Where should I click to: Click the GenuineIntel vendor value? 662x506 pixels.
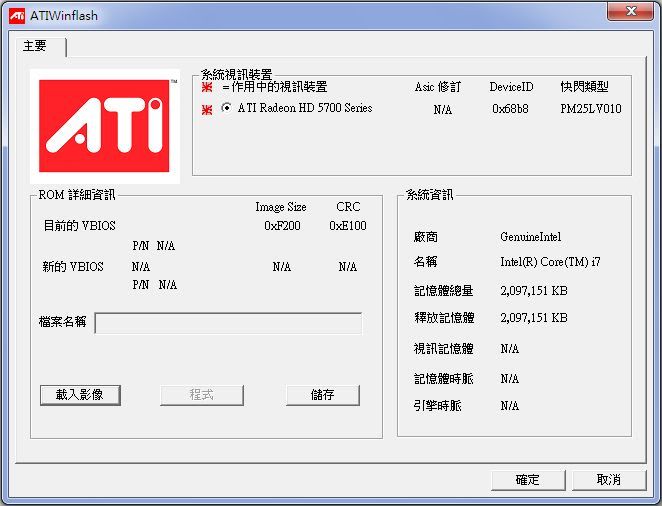coord(531,237)
